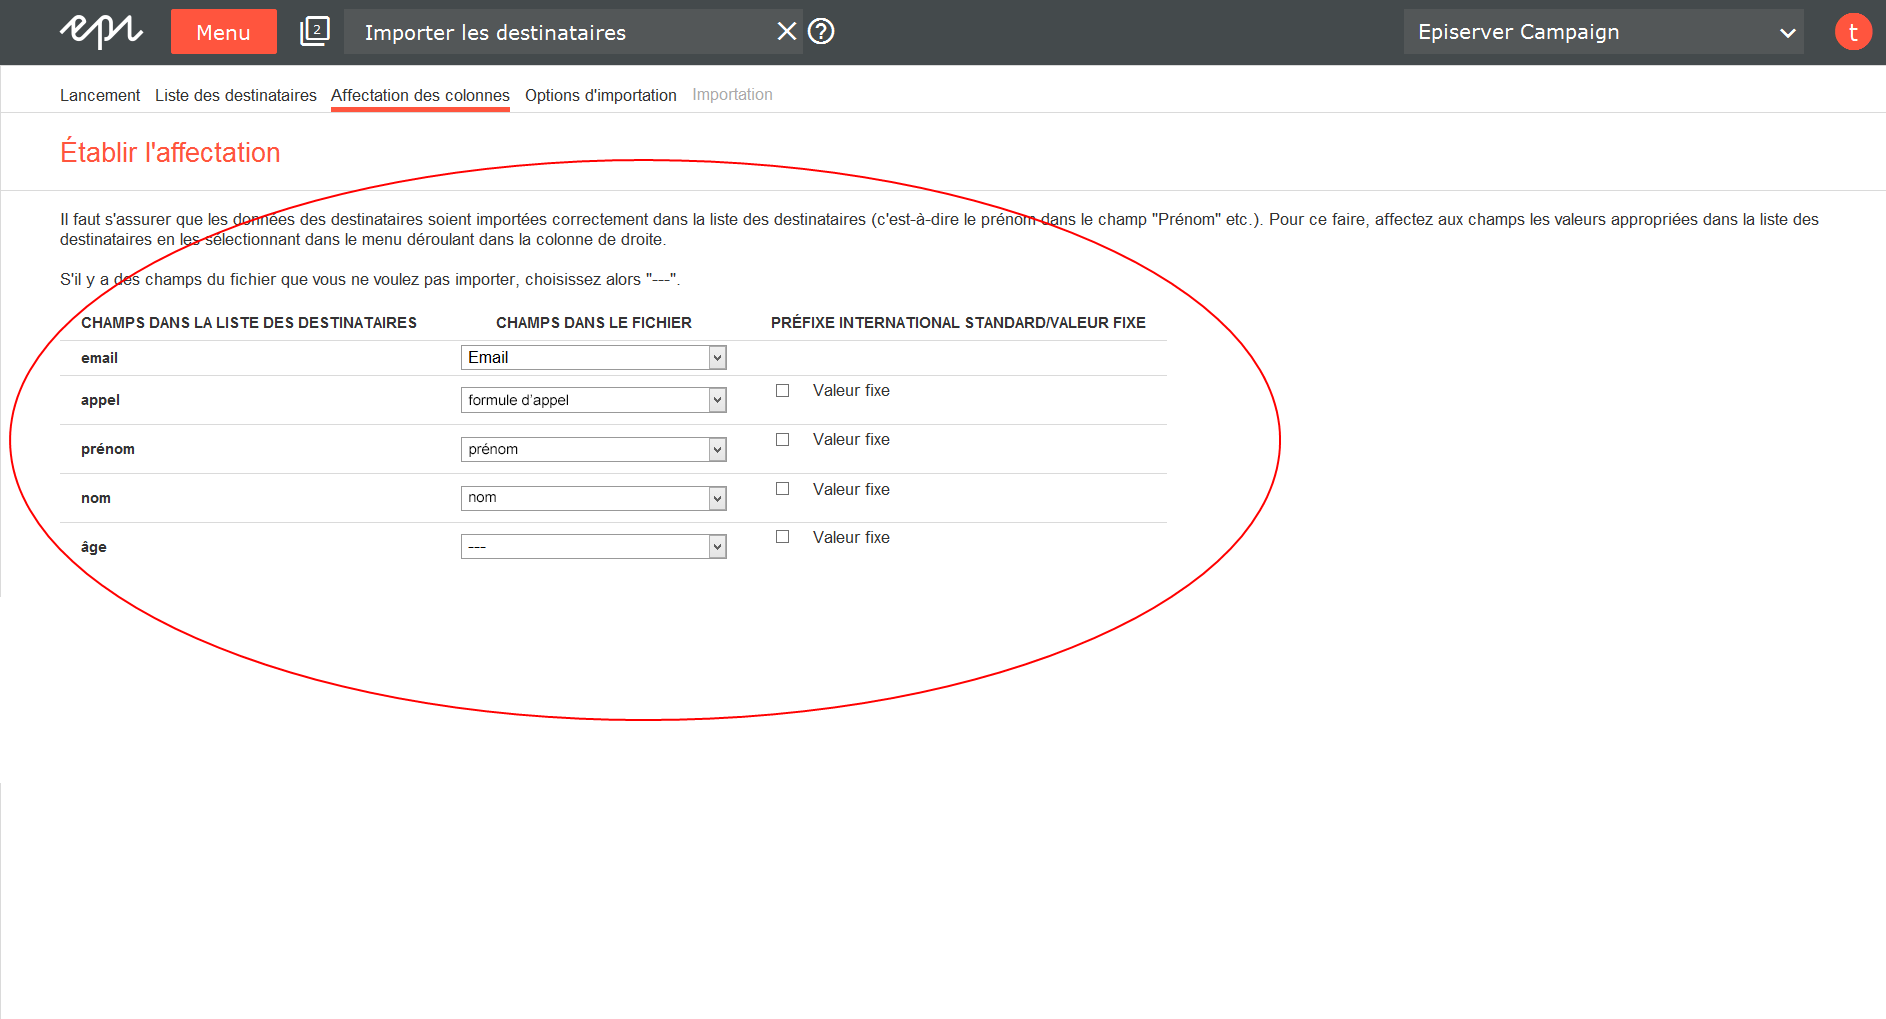1886x1019 pixels.
Task: Click 'CHAMPS DANS LA LISTE DES DESTINATAIRES' header
Action: point(249,323)
